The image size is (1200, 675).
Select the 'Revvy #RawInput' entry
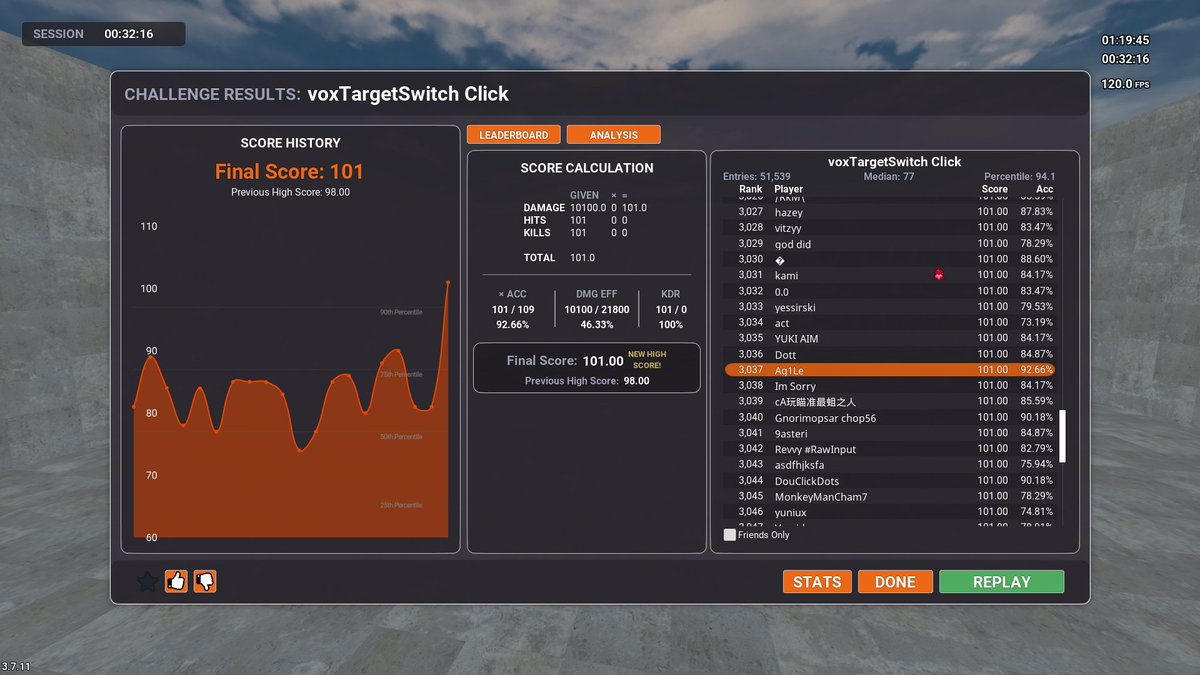tap(890, 449)
